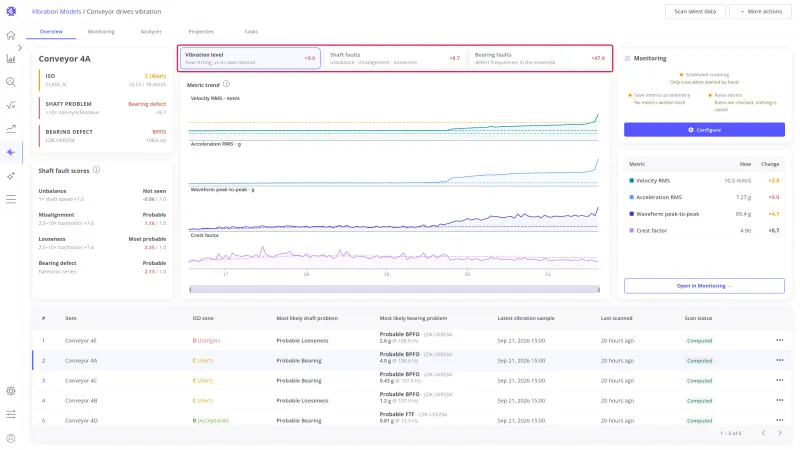Select the vibration waveform sidebar icon
Image resolution: width=800 pixels, height=450 pixels.
pos(11,153)
